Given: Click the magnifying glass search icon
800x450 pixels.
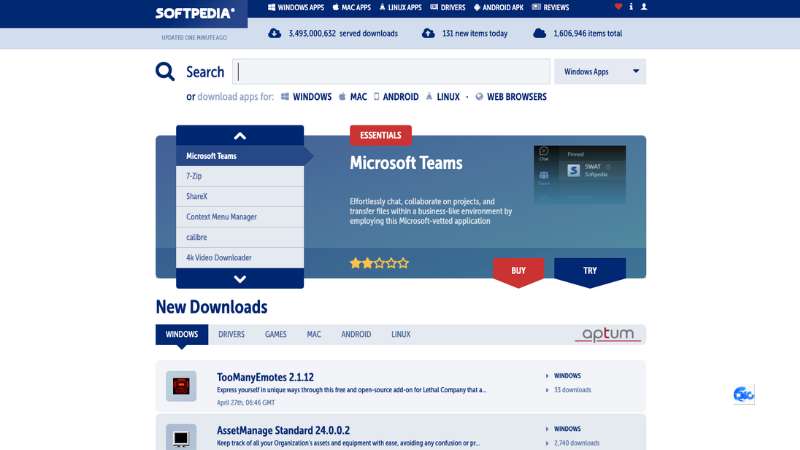Looking at the screenshot, I should [165, 71].
